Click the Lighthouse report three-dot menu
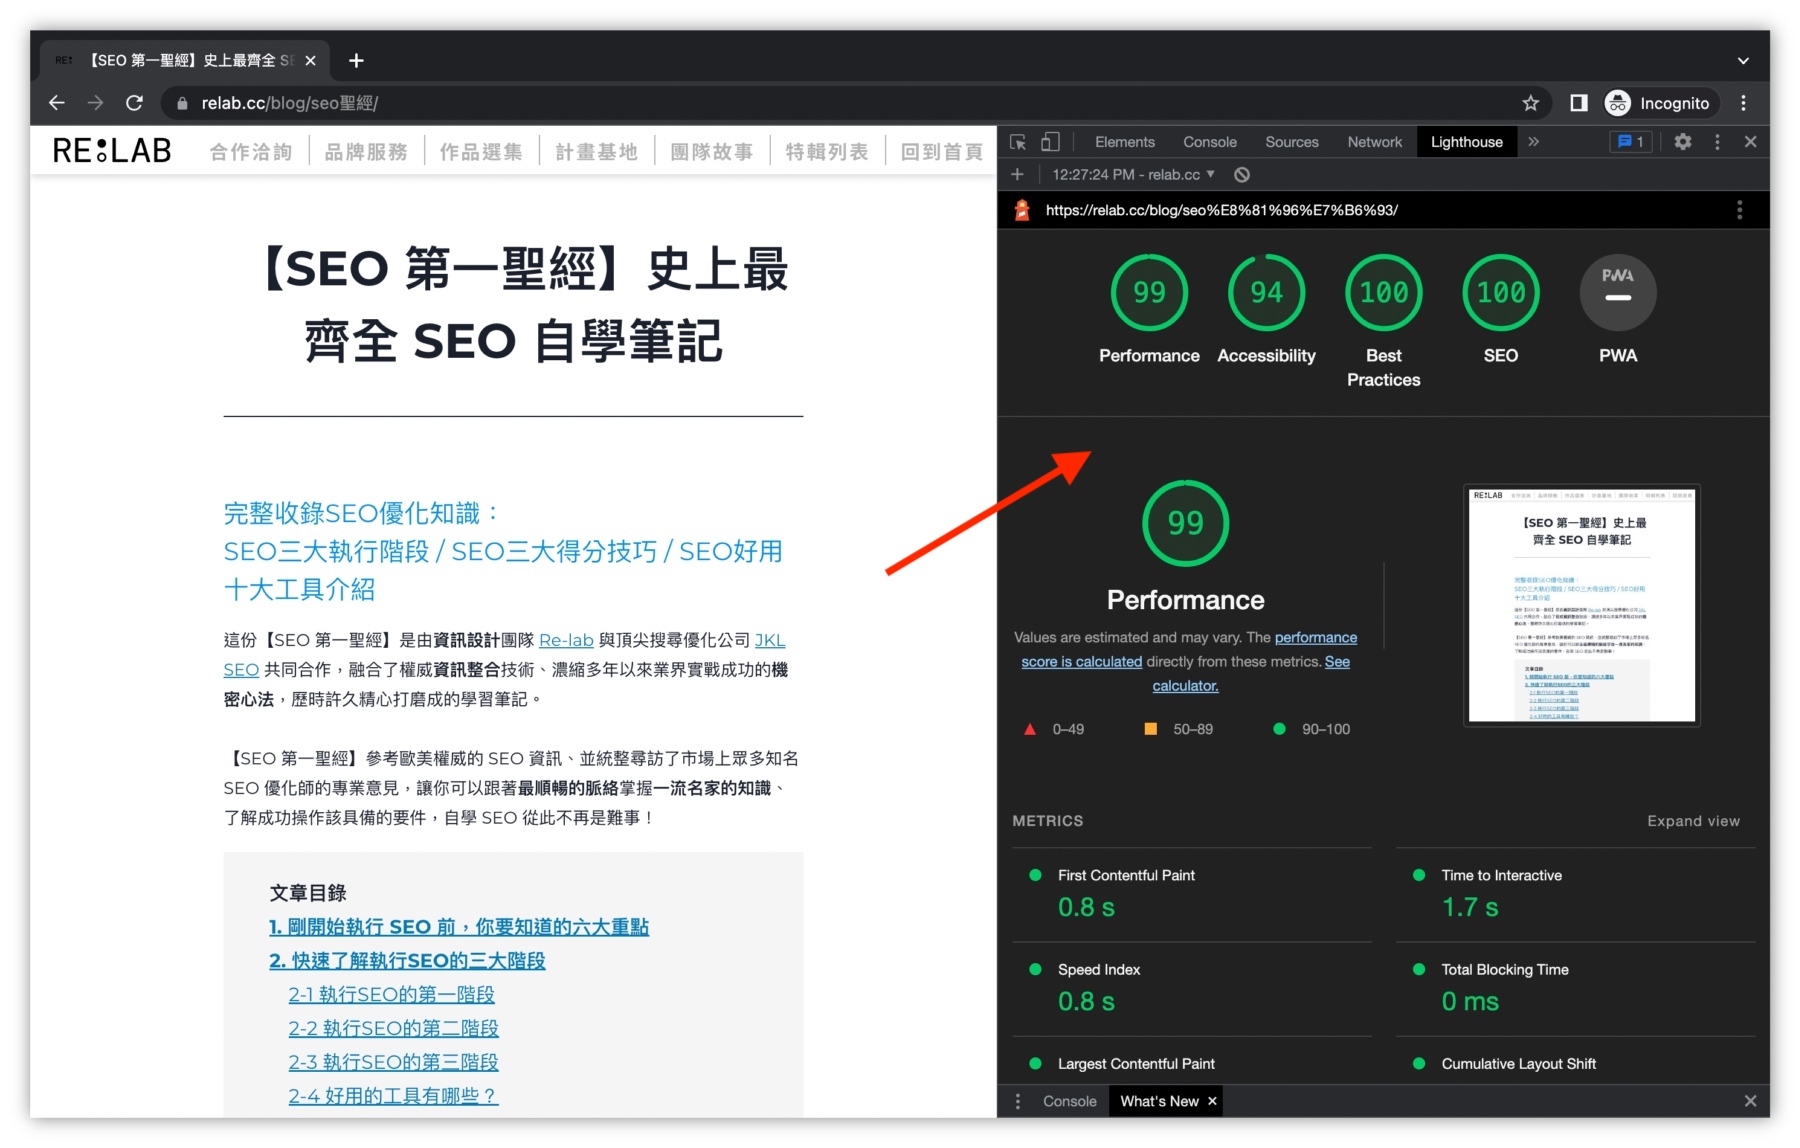The width and height of the screenshot is (1800, 1148). coord(1740,210)
